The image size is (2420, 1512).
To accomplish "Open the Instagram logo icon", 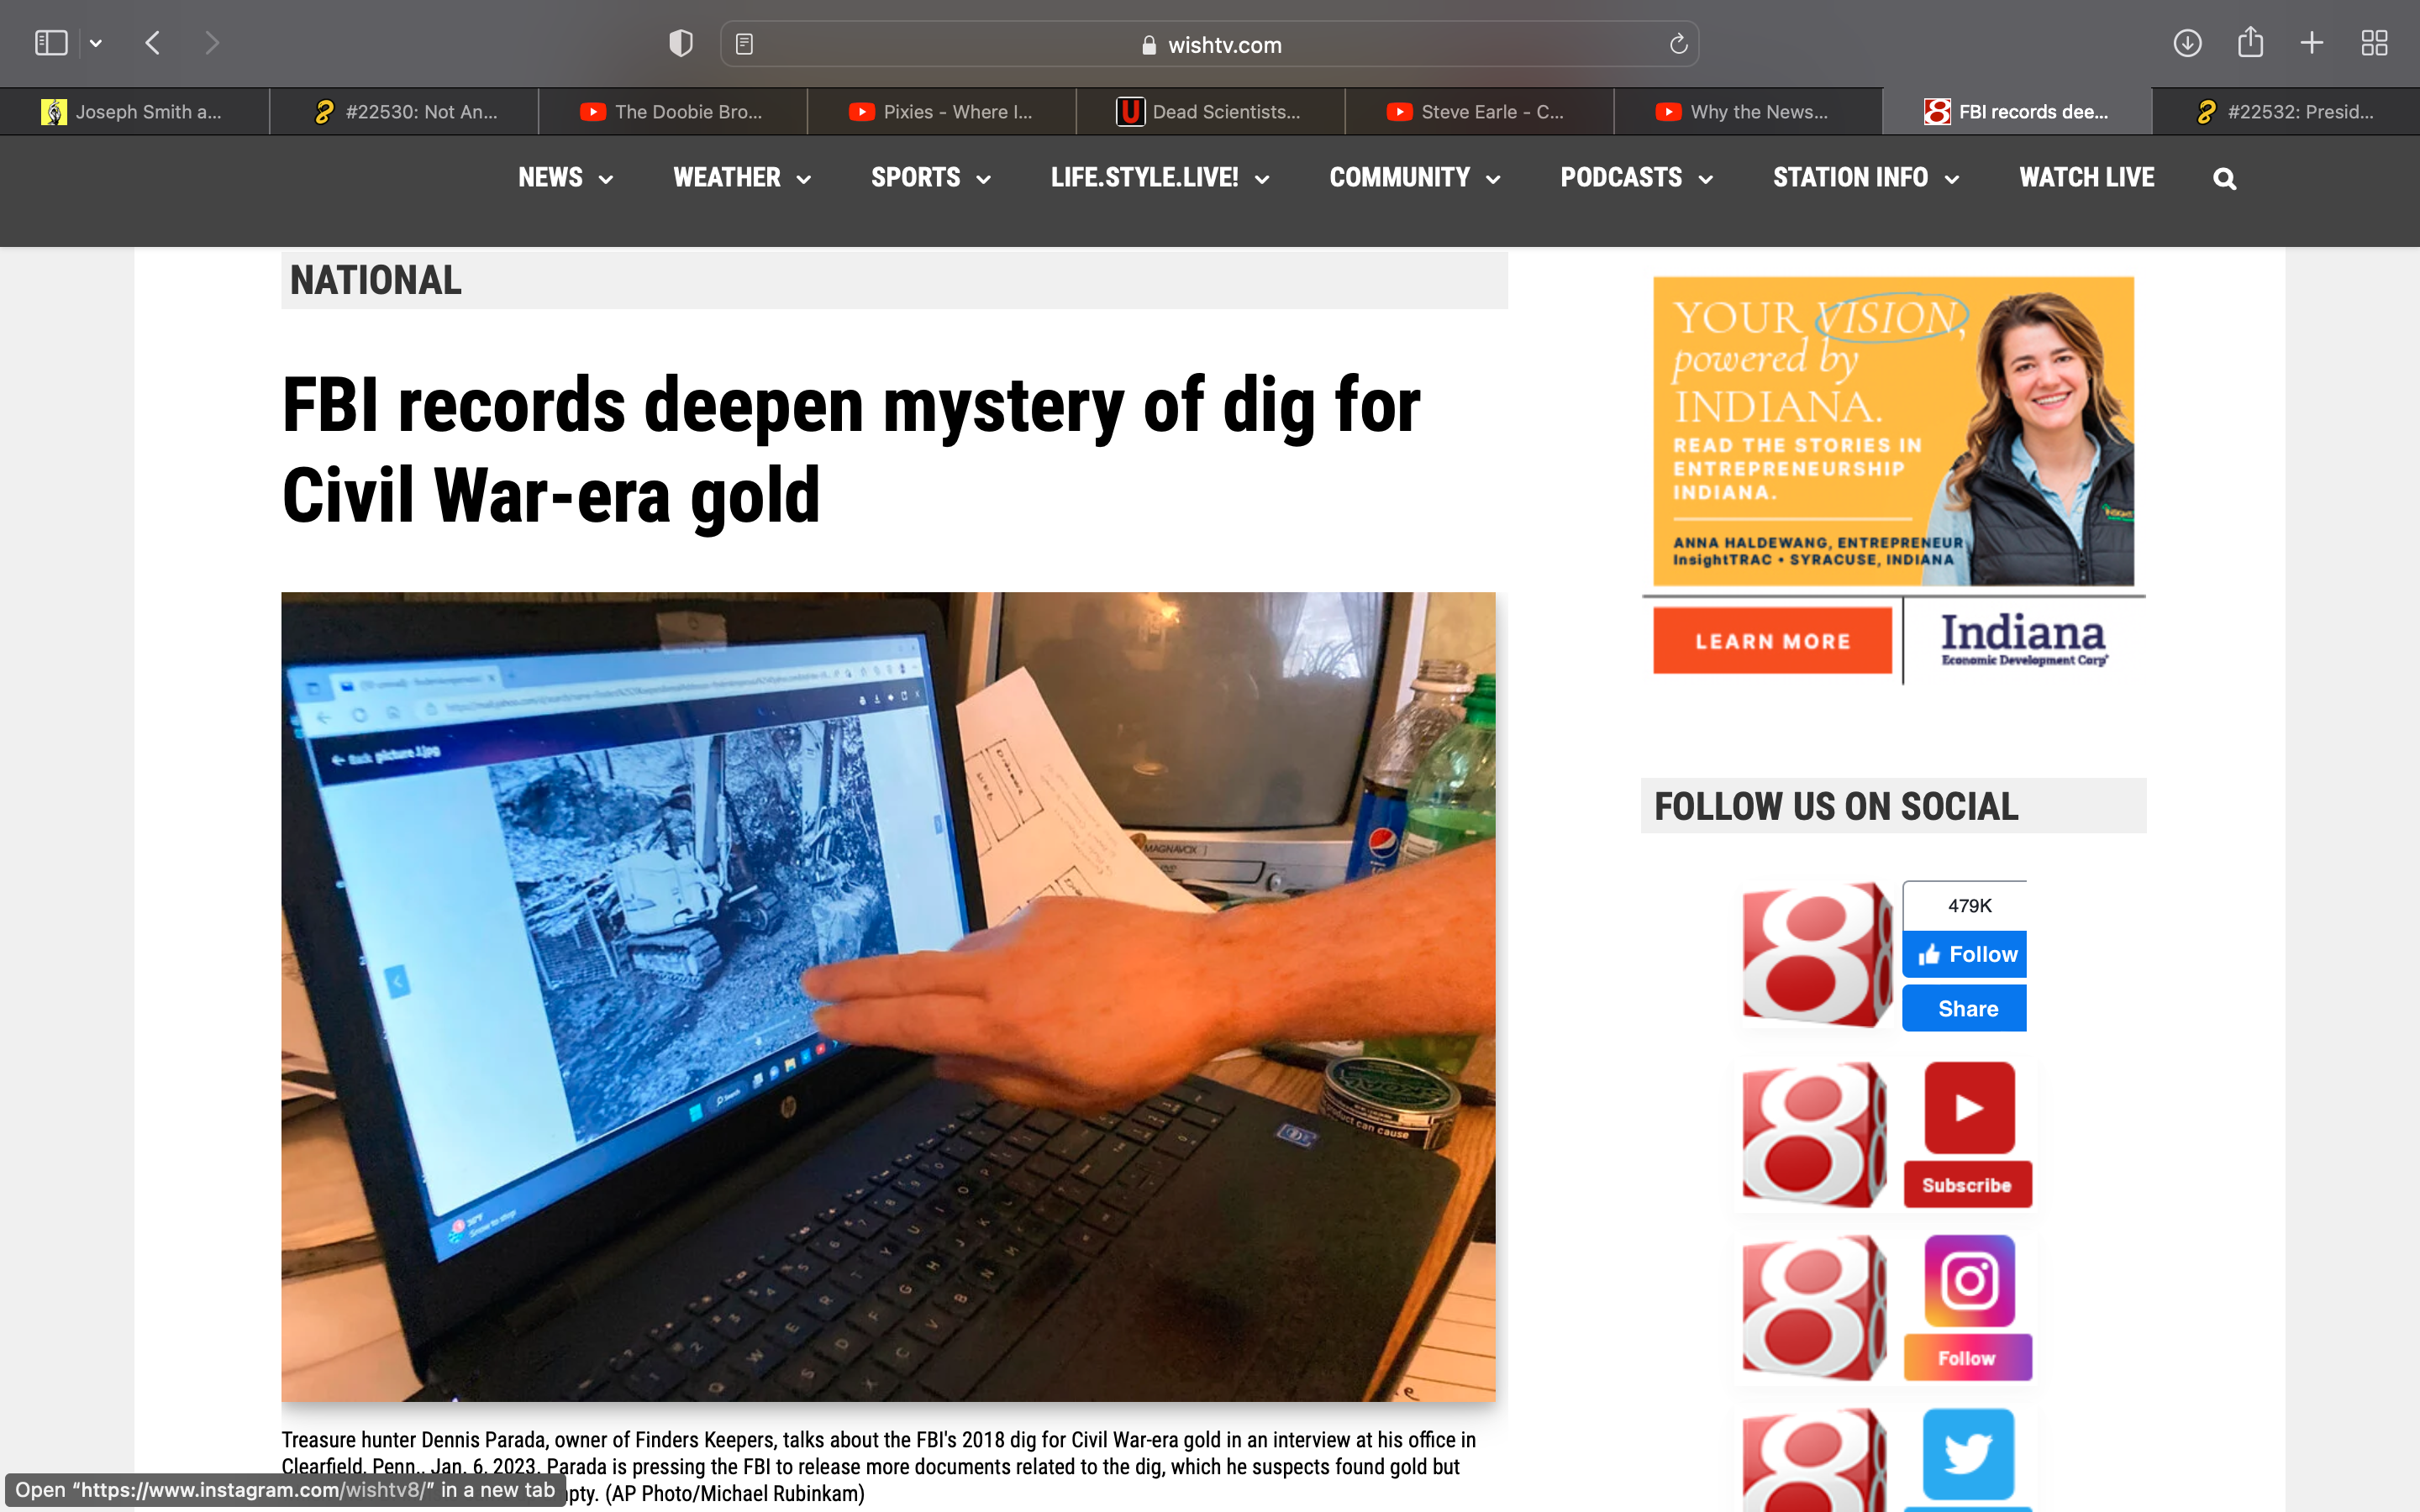I will click(x=1969, y=1281).
